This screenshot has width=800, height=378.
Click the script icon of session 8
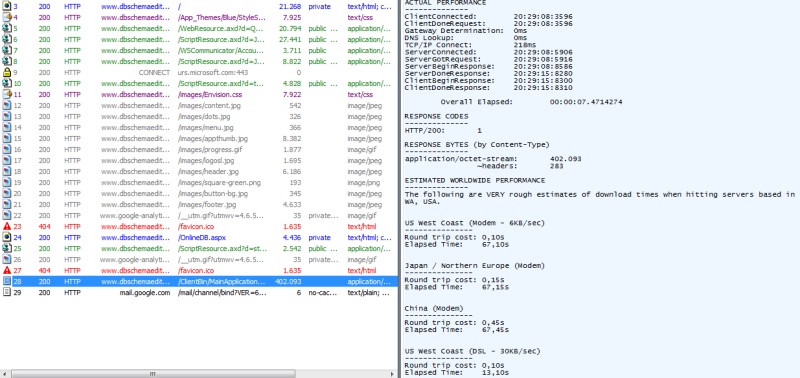coord(7,62)
